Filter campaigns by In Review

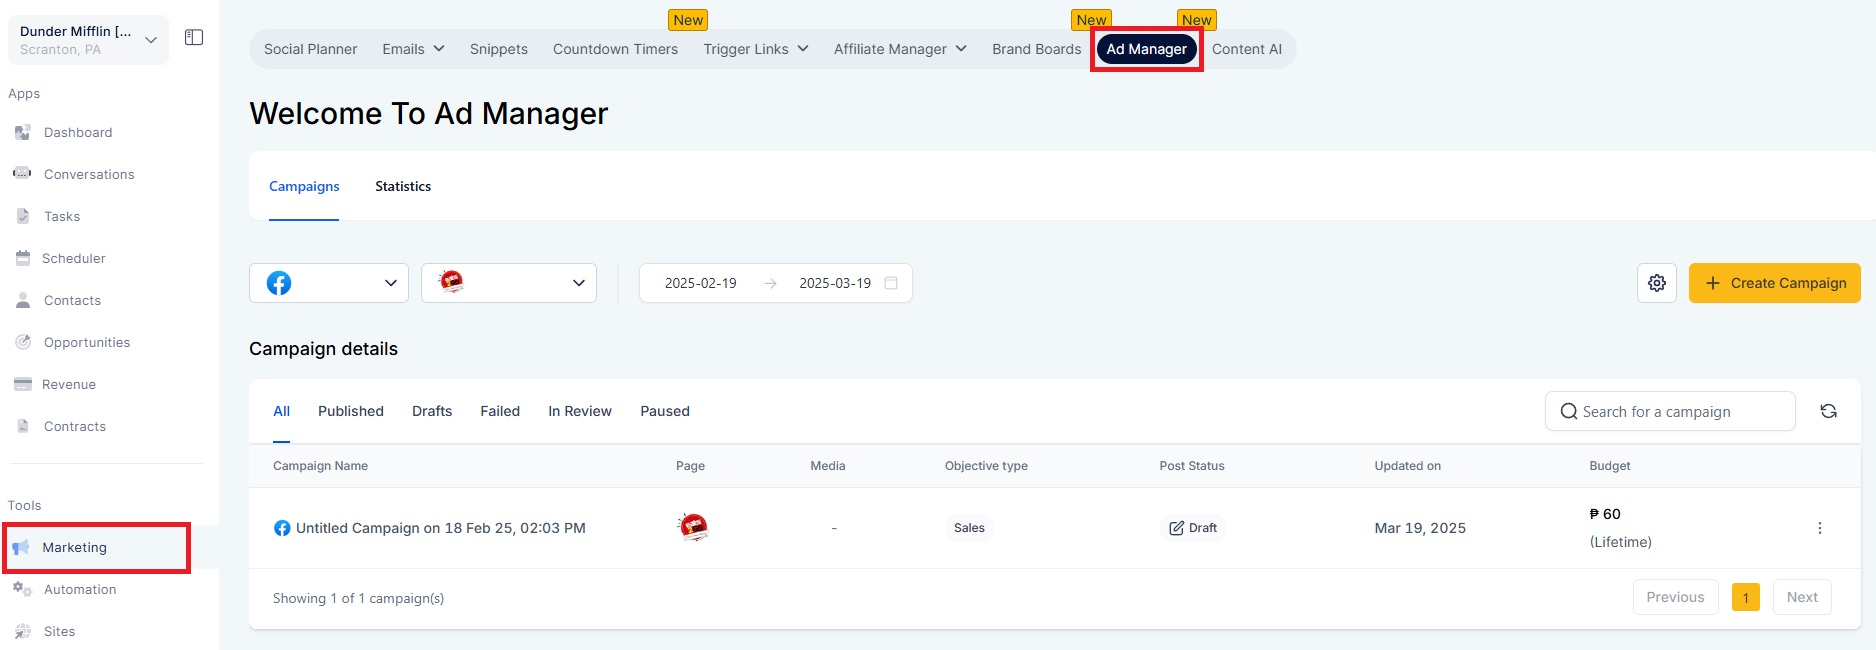tap(580, 411)
